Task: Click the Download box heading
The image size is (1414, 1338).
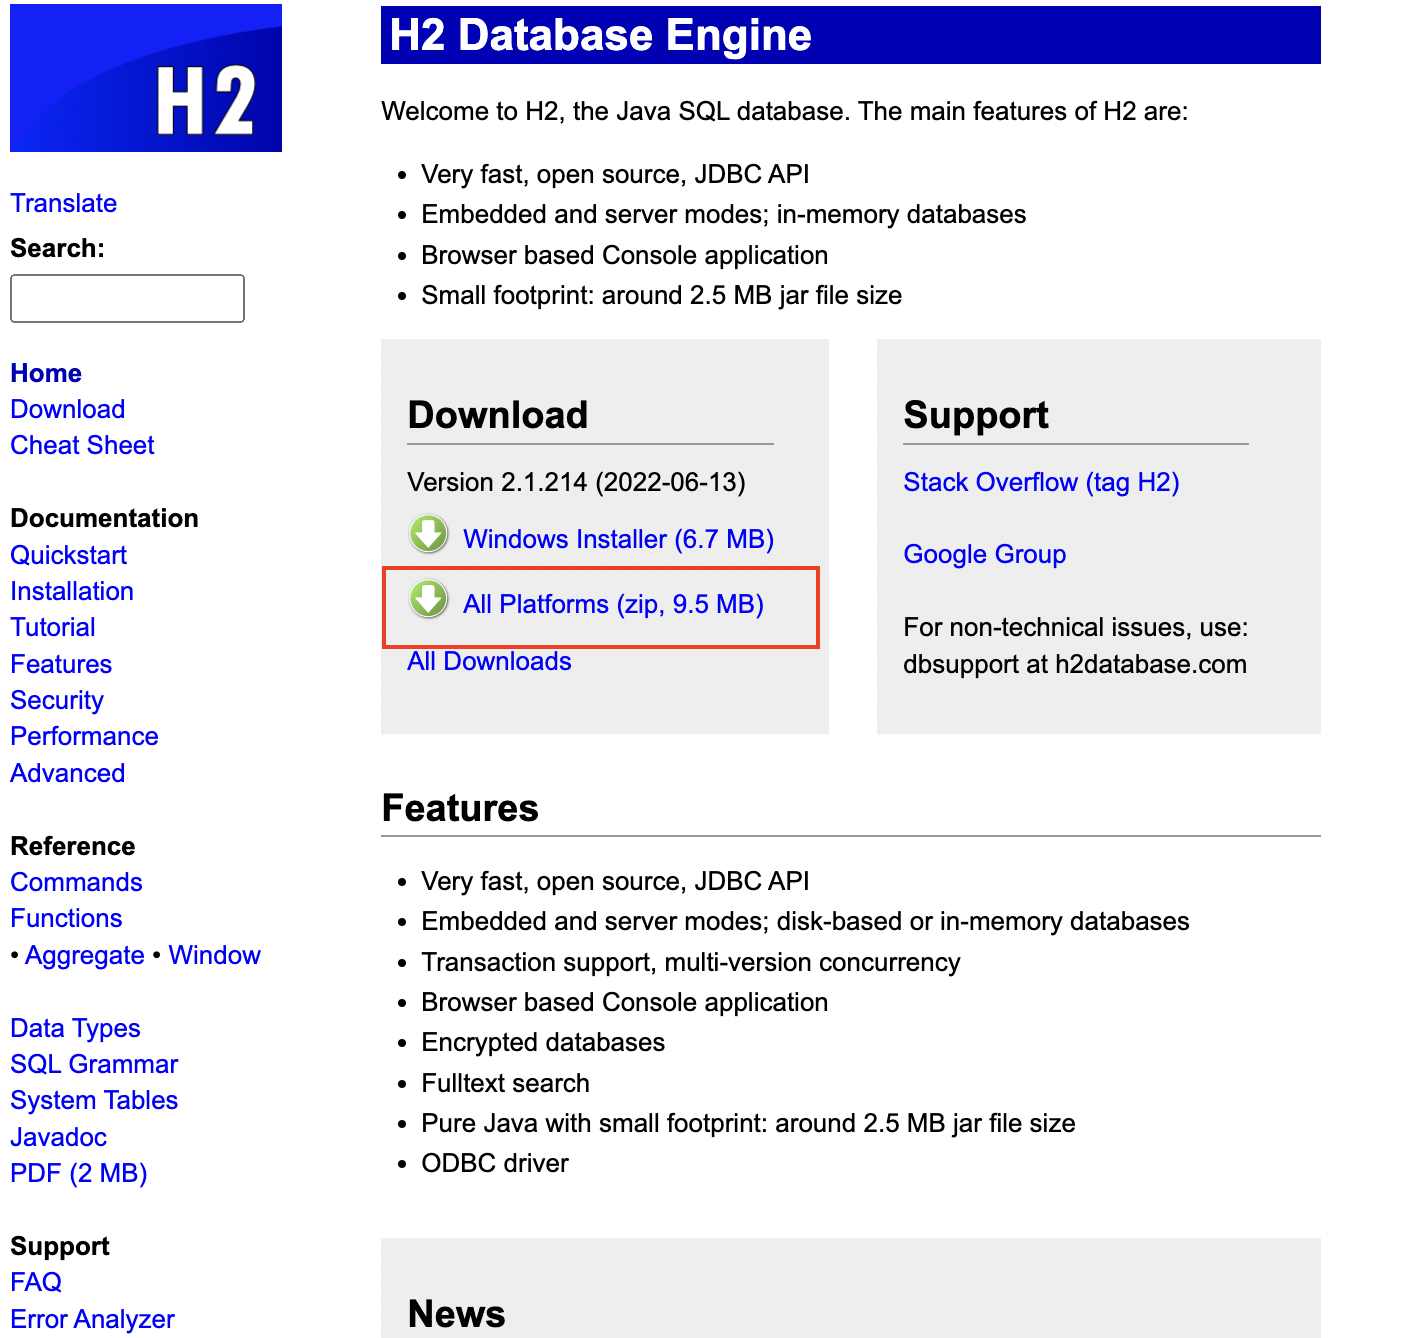Action: pos(498,415)
